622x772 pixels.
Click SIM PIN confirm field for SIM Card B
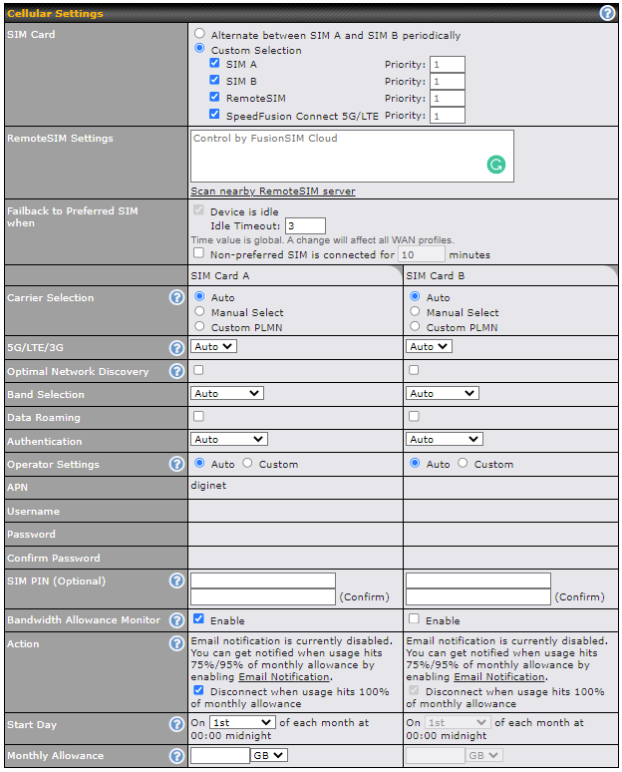[x=478, y=597]
